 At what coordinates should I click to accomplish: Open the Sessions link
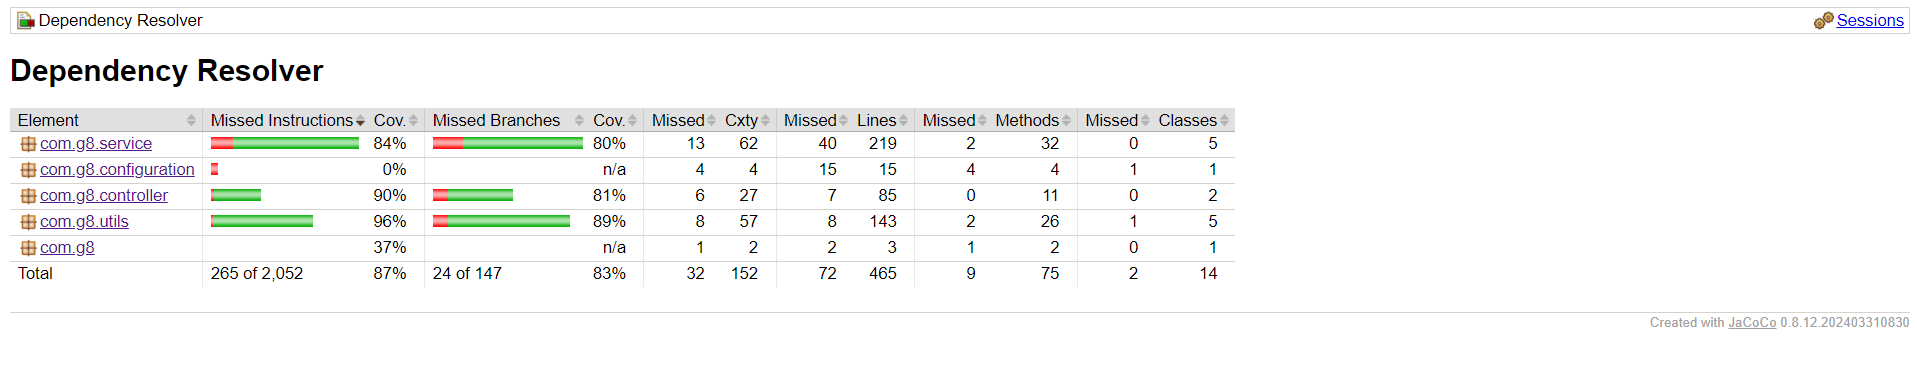pos(1870,20)
